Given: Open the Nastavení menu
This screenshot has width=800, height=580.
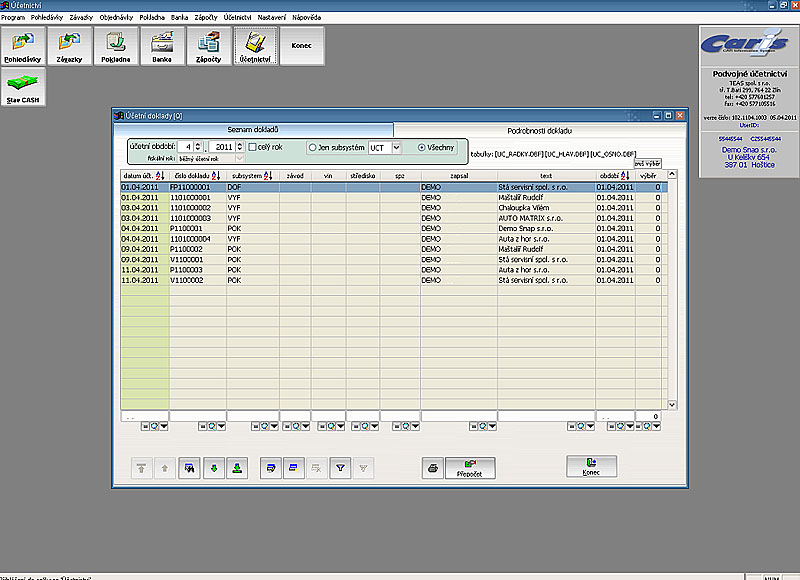Looking at the screenshot, I should pos(273,18).
